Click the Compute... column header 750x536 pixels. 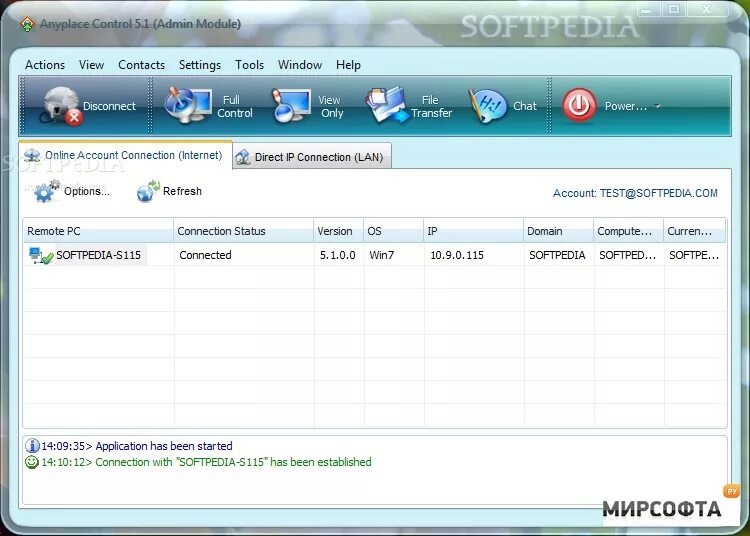tap(628, 231)
